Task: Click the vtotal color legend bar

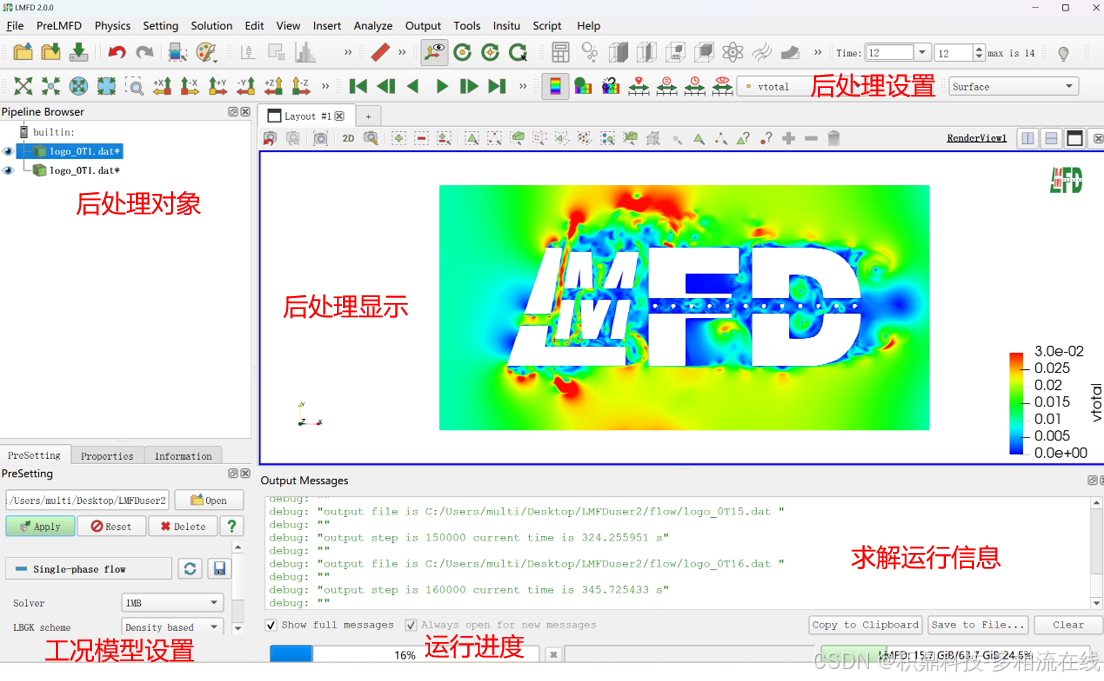Action: (1016, 403)
